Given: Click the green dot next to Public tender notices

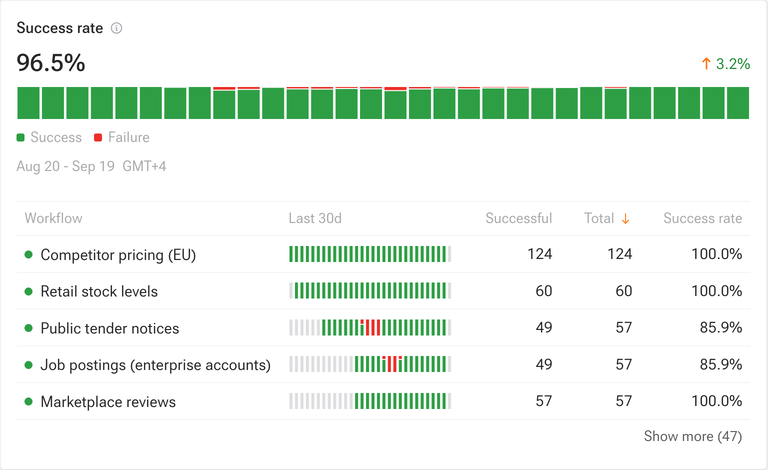Looking at the screenshot, I should click(28, 328).
